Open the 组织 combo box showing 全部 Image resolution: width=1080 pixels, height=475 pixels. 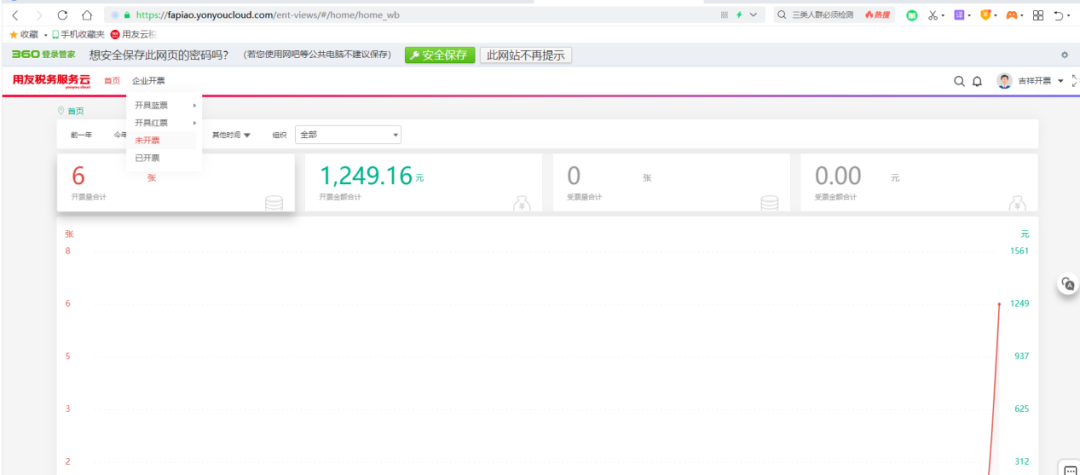click(348, 135)
